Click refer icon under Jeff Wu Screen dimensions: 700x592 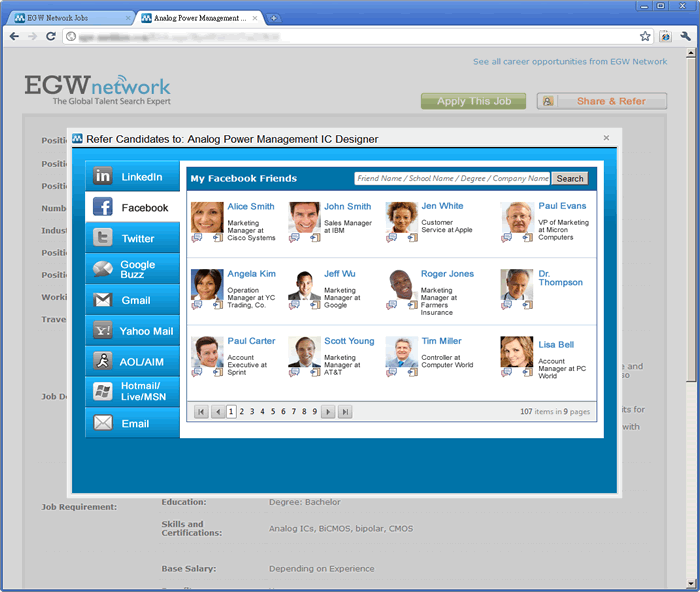(x=315, y=305)
